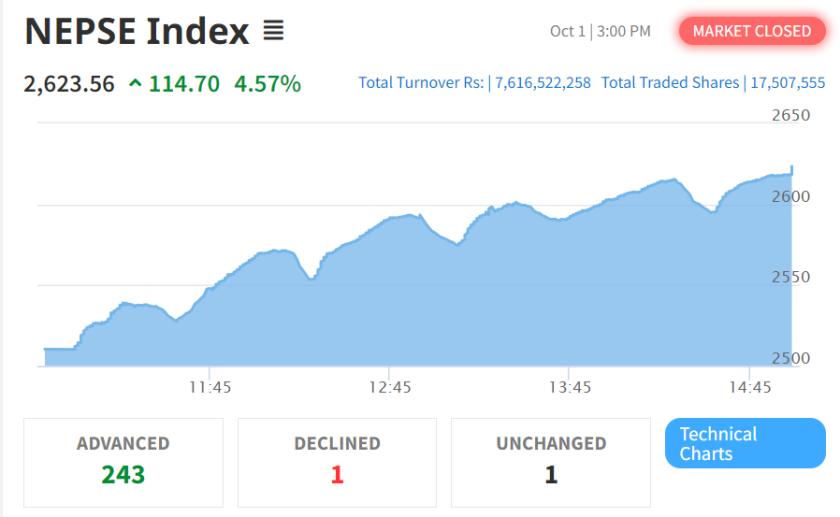Click the Oct 1 3:00 PM timestamp
840x517 pixels.
point(600,32)
